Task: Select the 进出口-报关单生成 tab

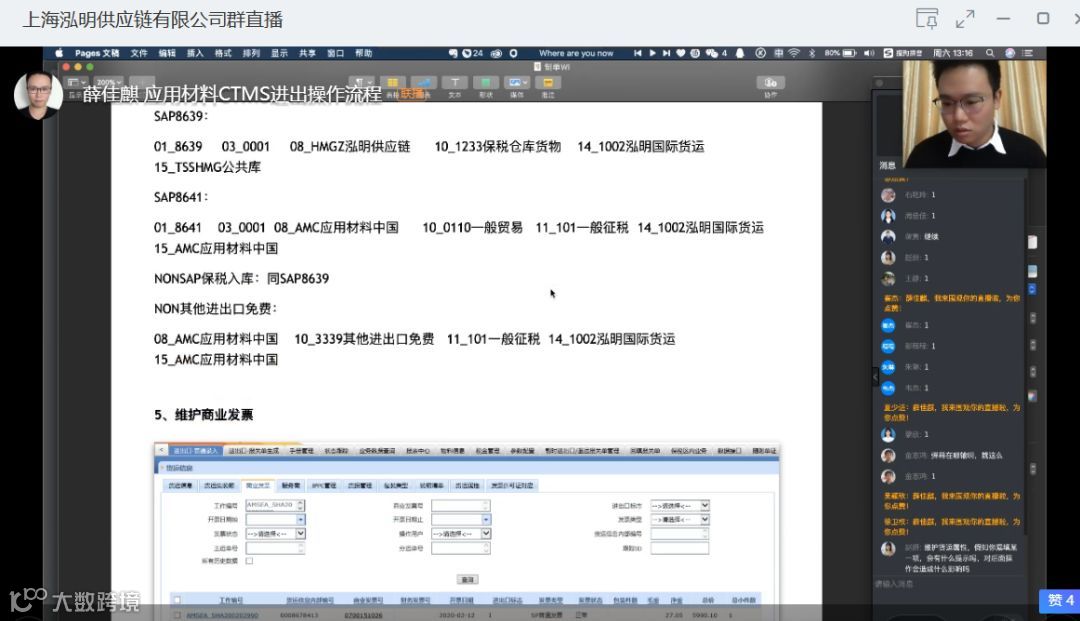Action: [254, 450]
